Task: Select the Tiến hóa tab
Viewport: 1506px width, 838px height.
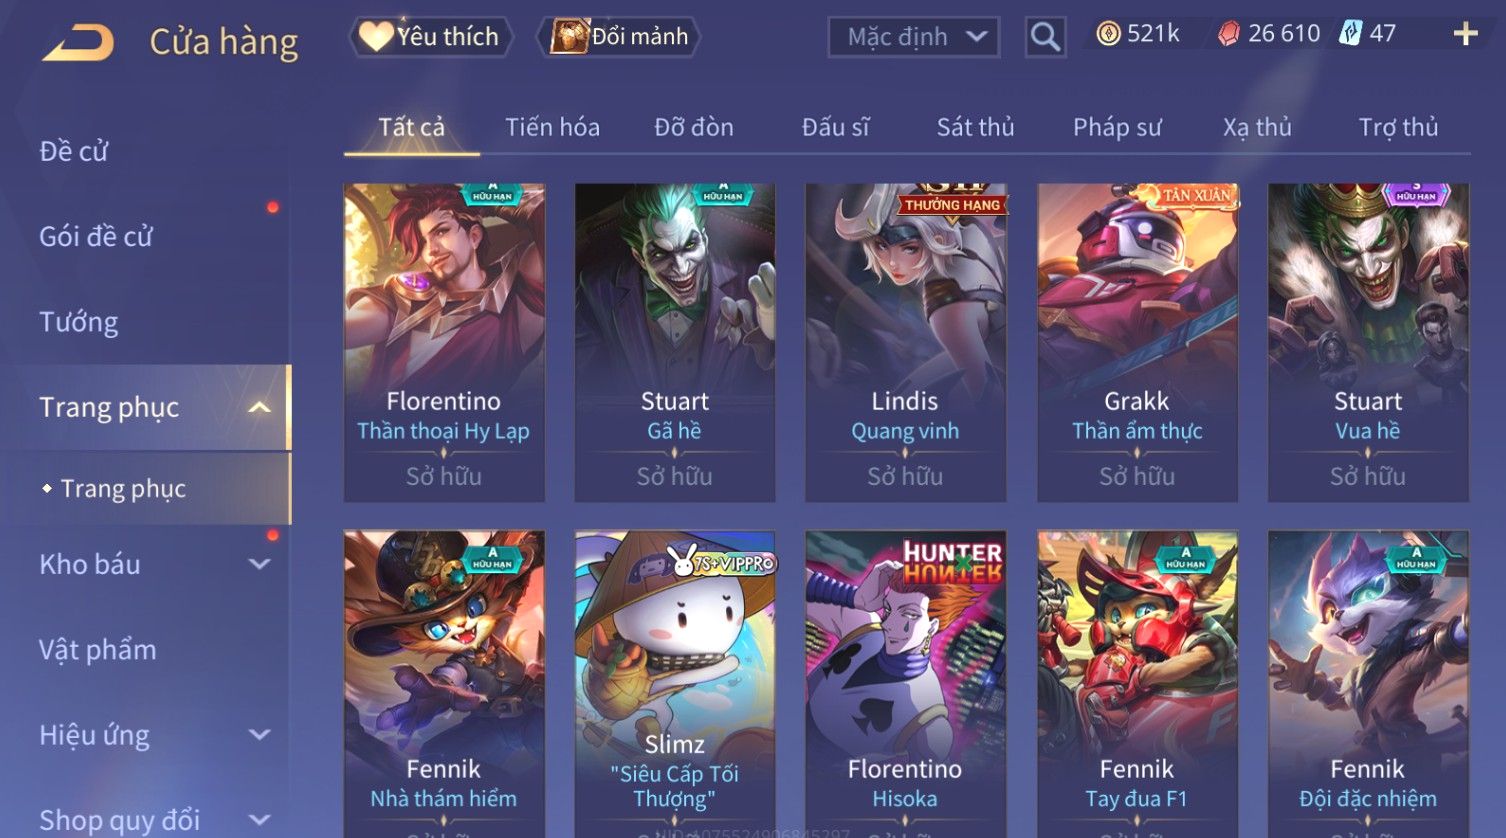Action: [552, 127]
